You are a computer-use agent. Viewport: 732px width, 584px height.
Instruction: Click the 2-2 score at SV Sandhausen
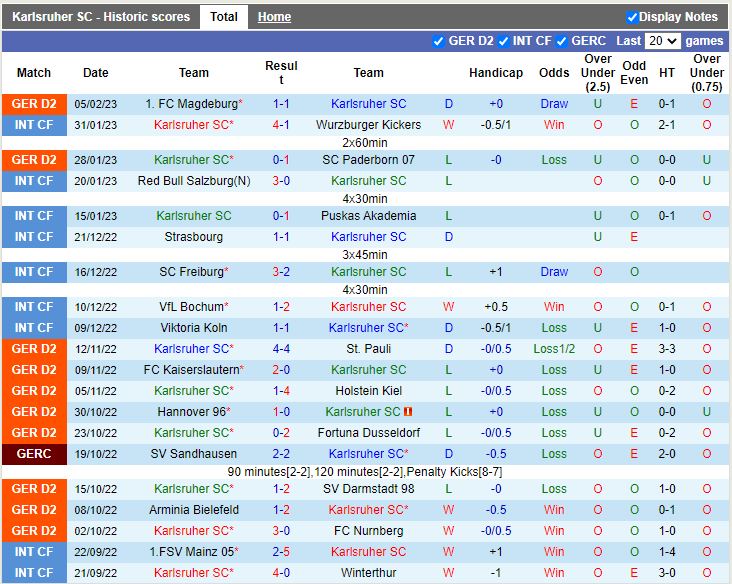(281, 454)
